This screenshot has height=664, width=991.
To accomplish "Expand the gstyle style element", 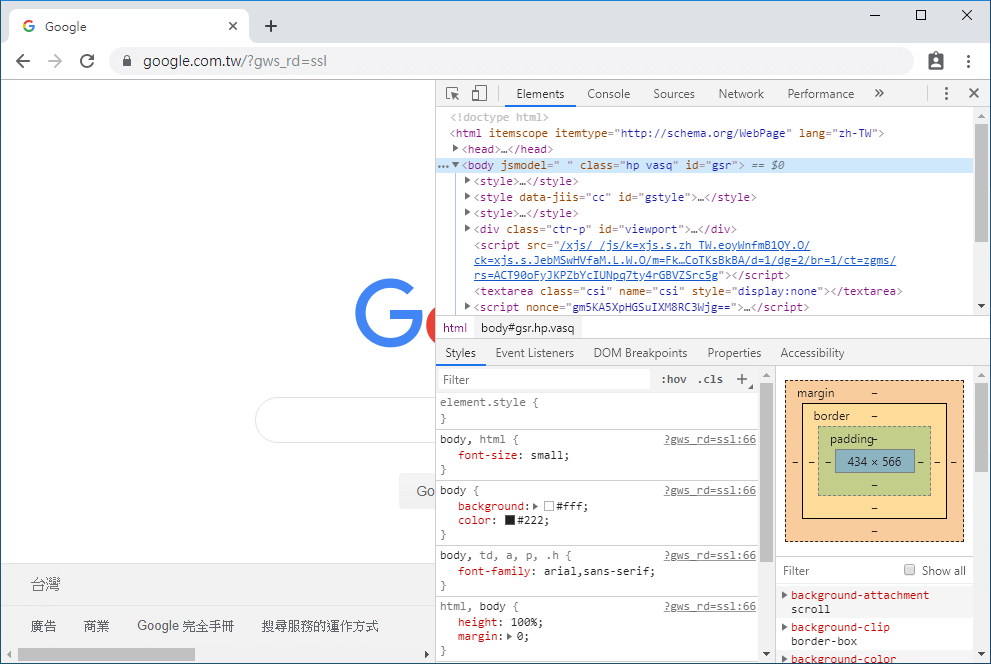I will click(x=468, y=196).
